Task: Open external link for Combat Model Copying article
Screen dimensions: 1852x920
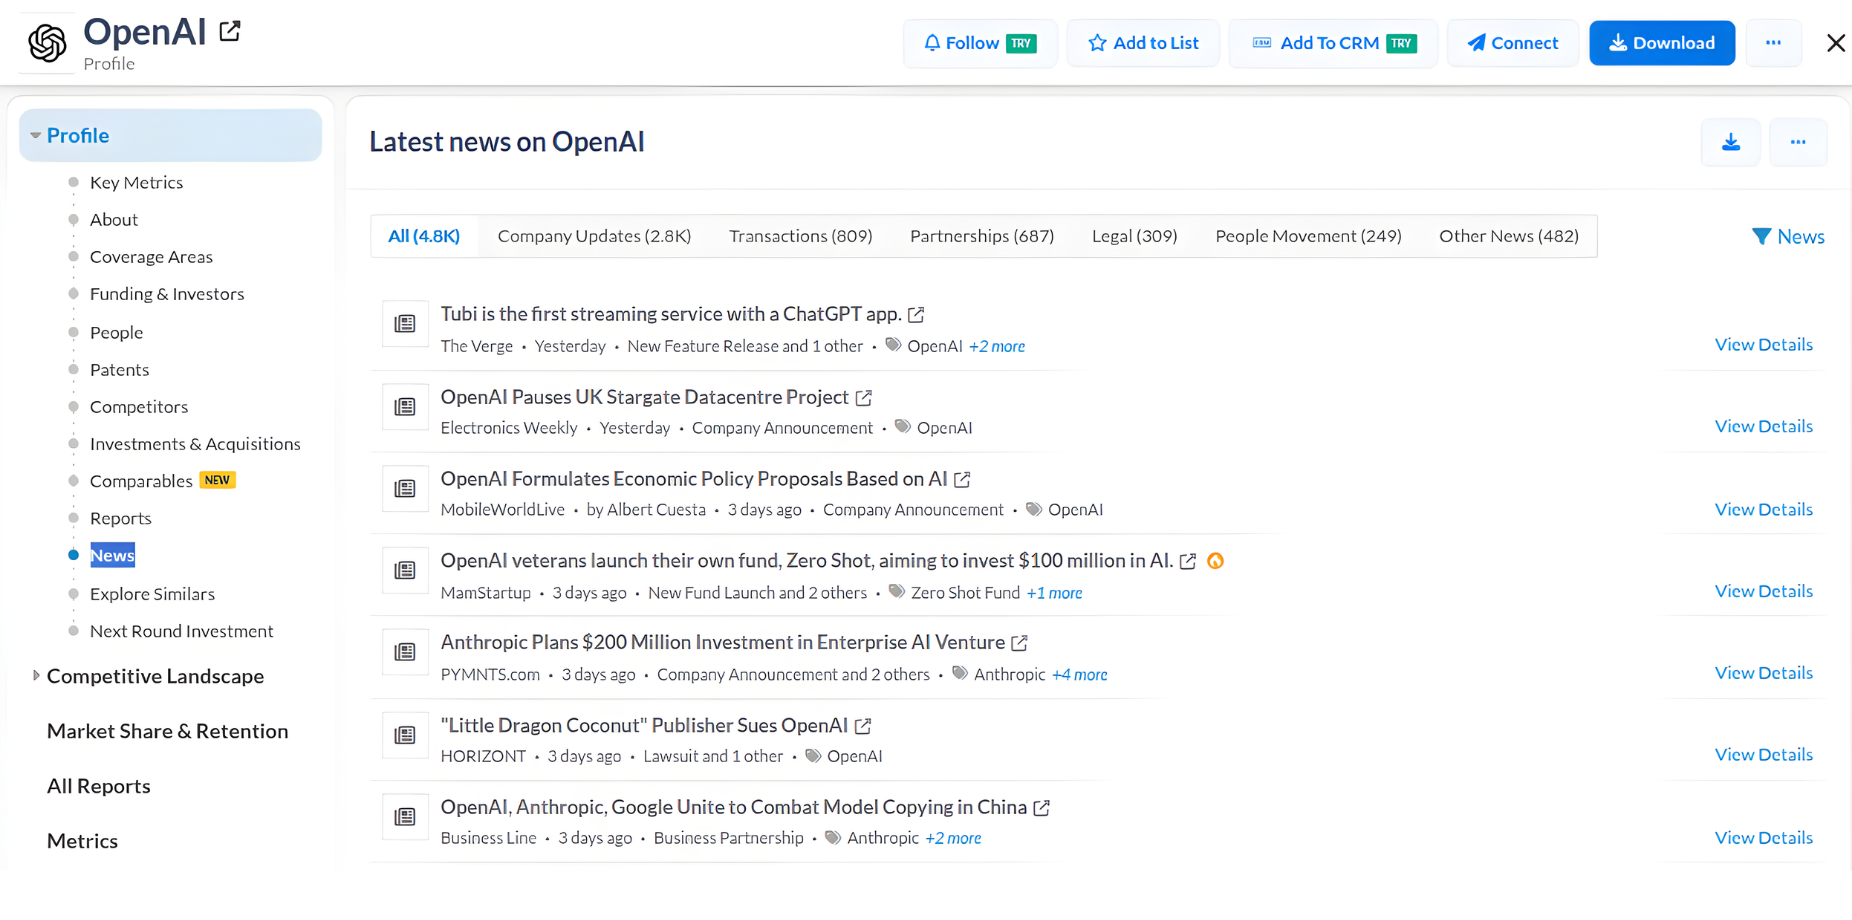Action: [1041, 808]
